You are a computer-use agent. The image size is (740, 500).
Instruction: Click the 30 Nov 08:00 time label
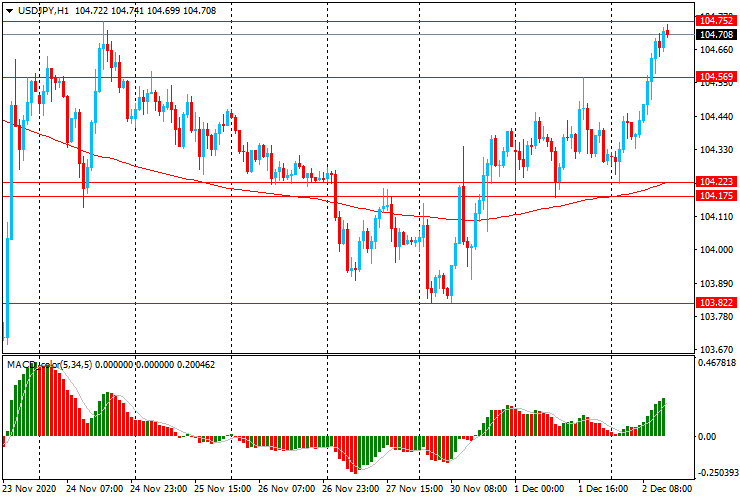[x=479, y=488]
